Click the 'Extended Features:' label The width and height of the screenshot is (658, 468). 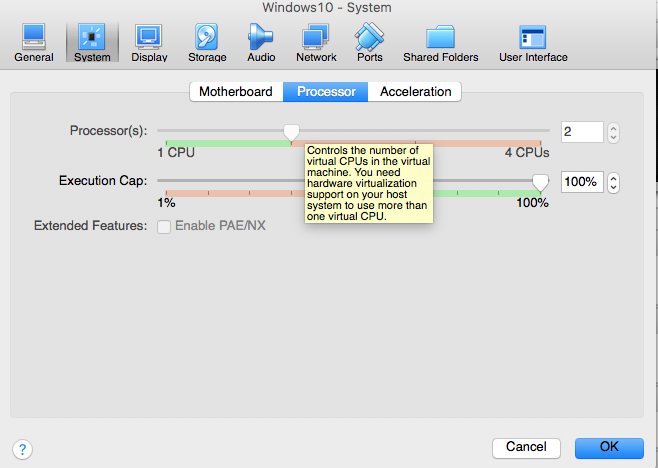90,226
